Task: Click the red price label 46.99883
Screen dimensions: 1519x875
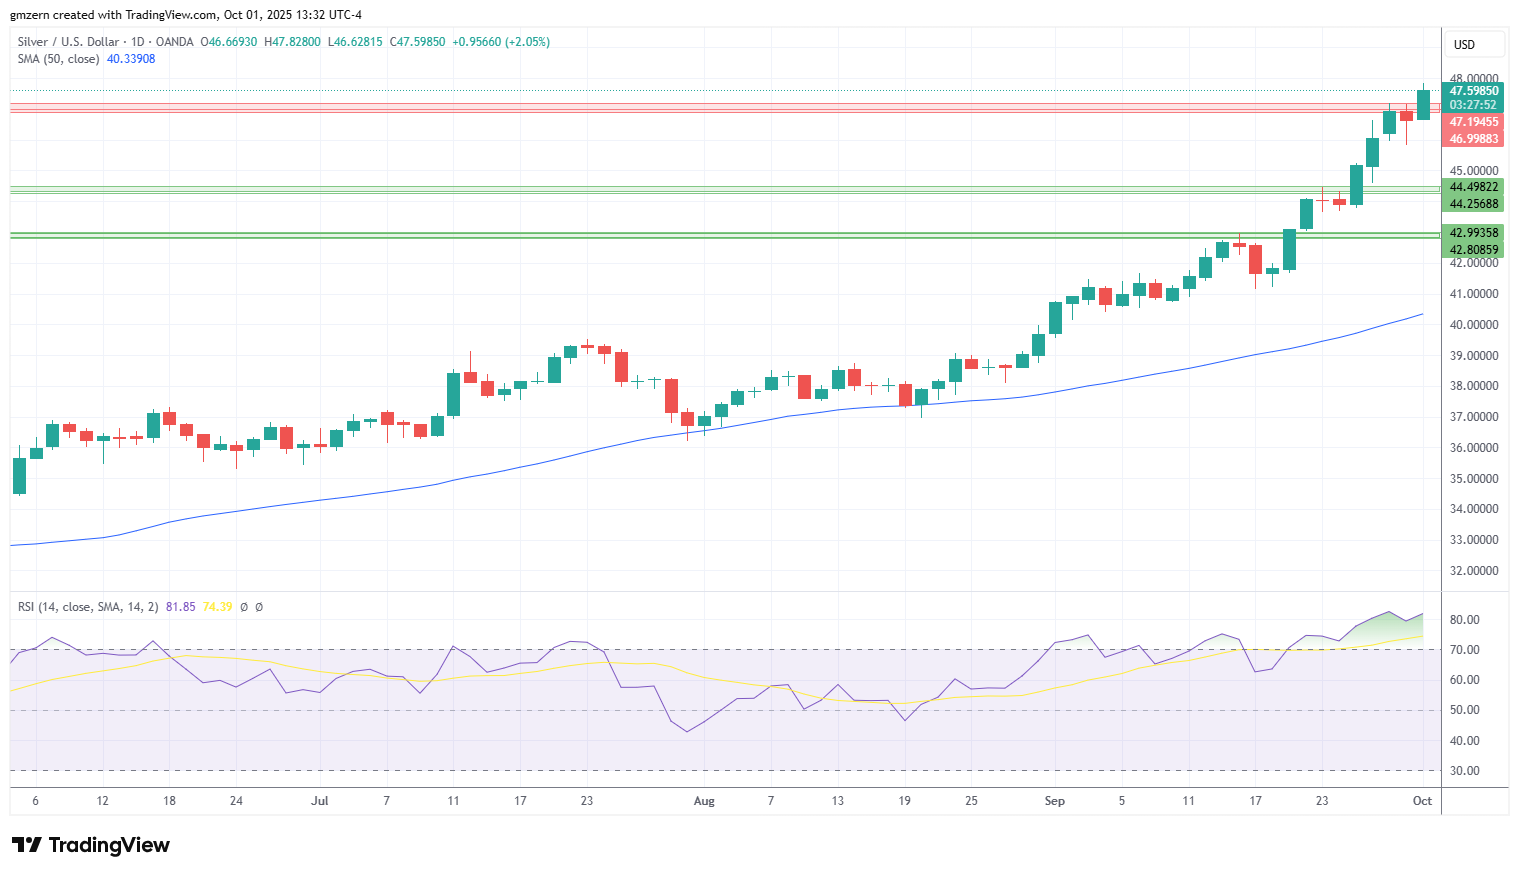Action: point(1473,139)
